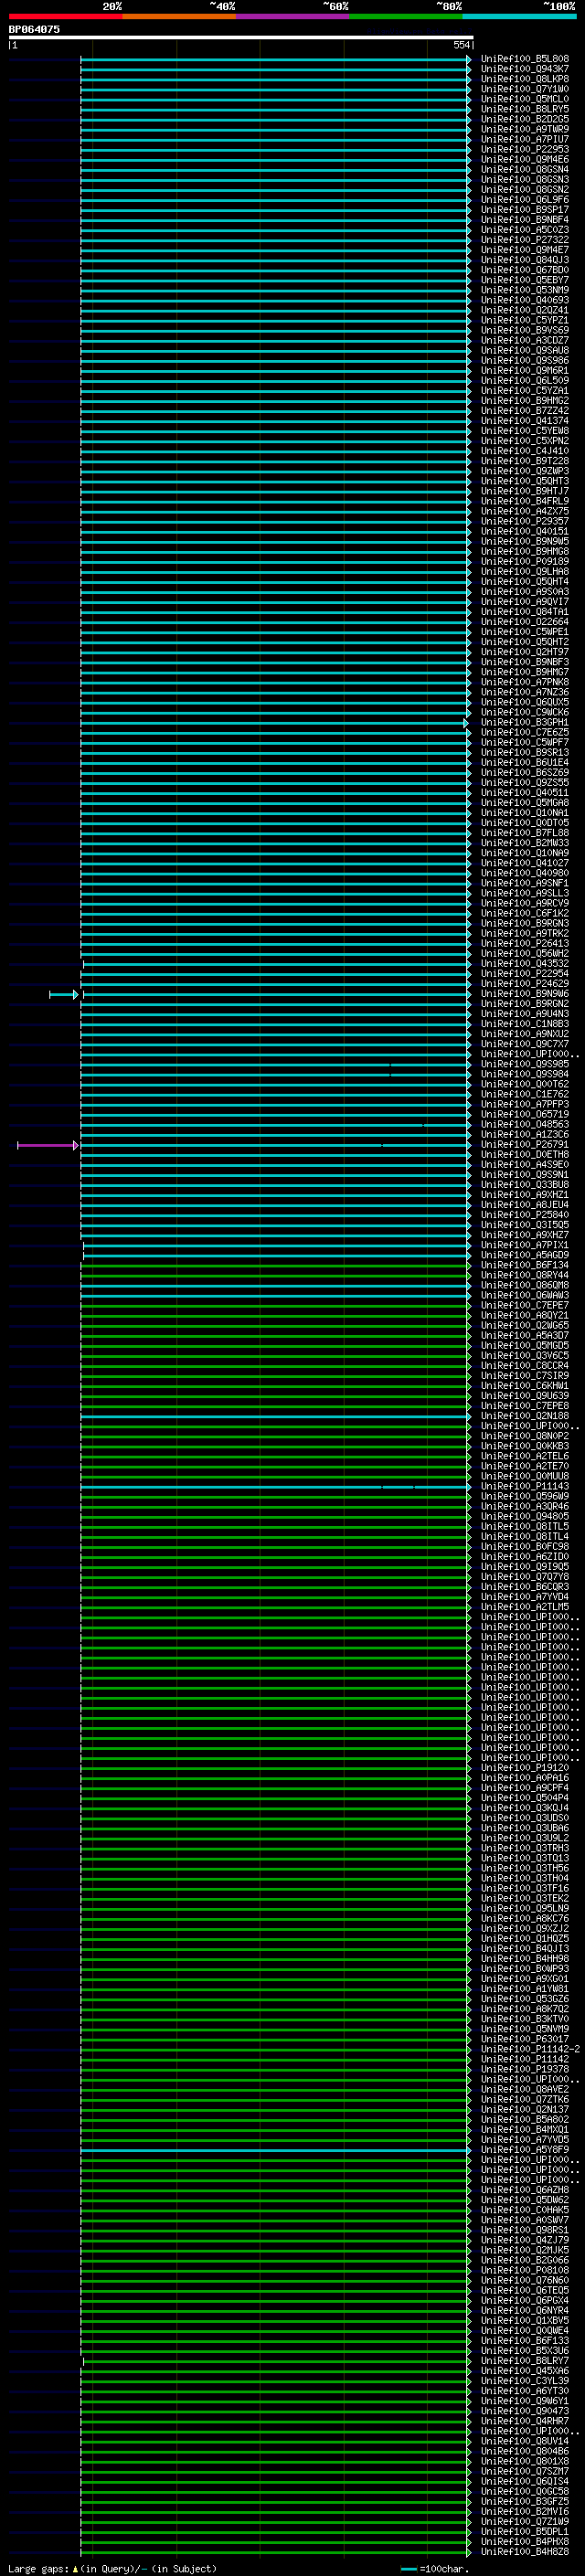Open hit UniRef100_Q41374
This screenshot has width=585, height=2576.
coord(525,421)
